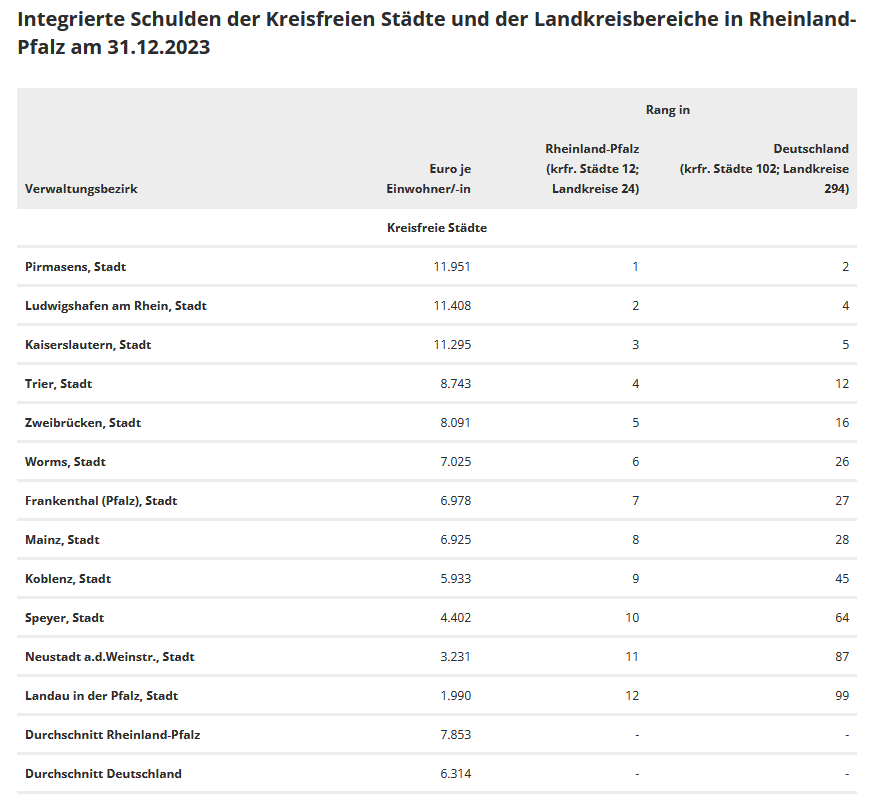The image size is (894, 799).
Task: Click the 8.091 value for Zweibrücken
Action: [455, 423]
